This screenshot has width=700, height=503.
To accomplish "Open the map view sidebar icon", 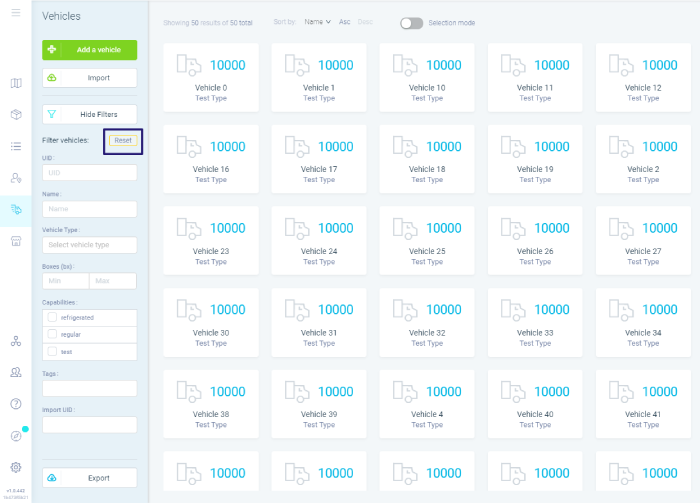I will [x=16, y=83].
